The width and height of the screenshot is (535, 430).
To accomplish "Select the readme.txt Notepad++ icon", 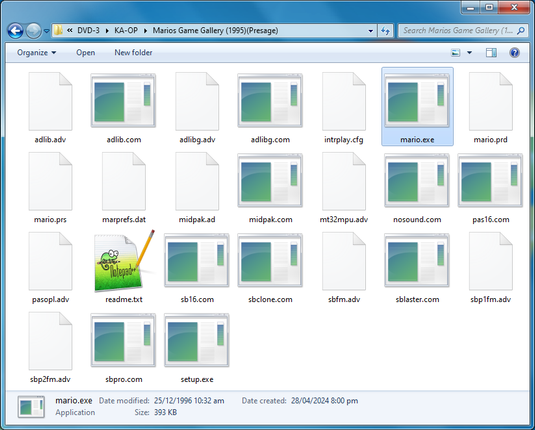I will point(124,261).
